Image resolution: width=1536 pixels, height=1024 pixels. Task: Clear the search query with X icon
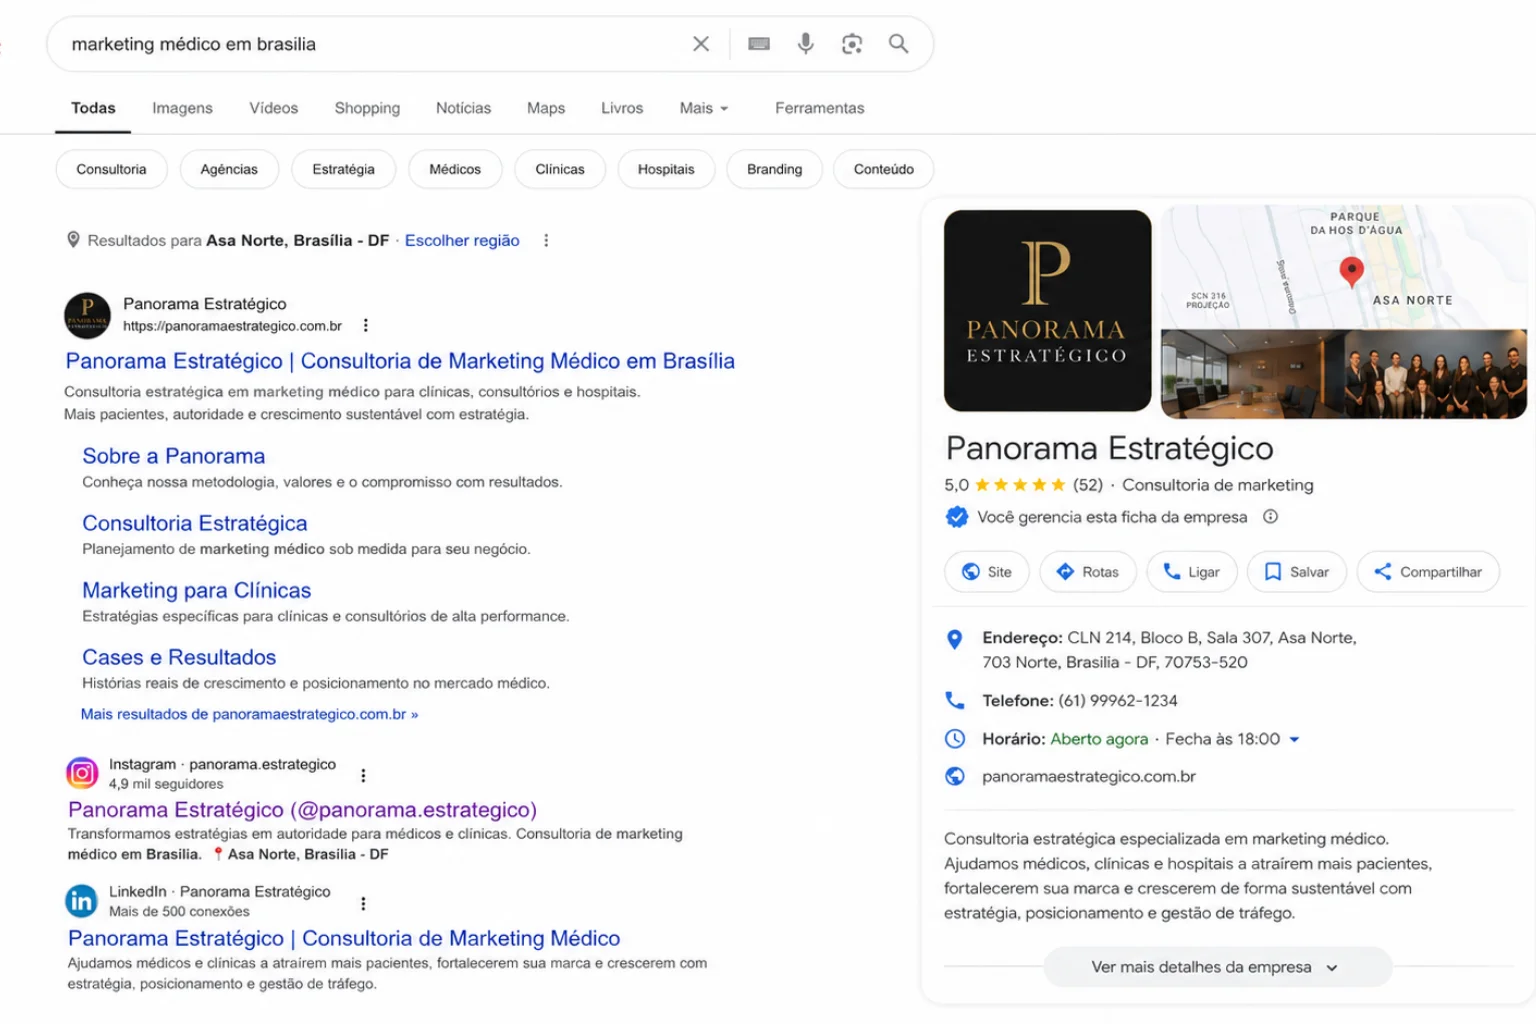pyautogui.click(x=701, y=44)
